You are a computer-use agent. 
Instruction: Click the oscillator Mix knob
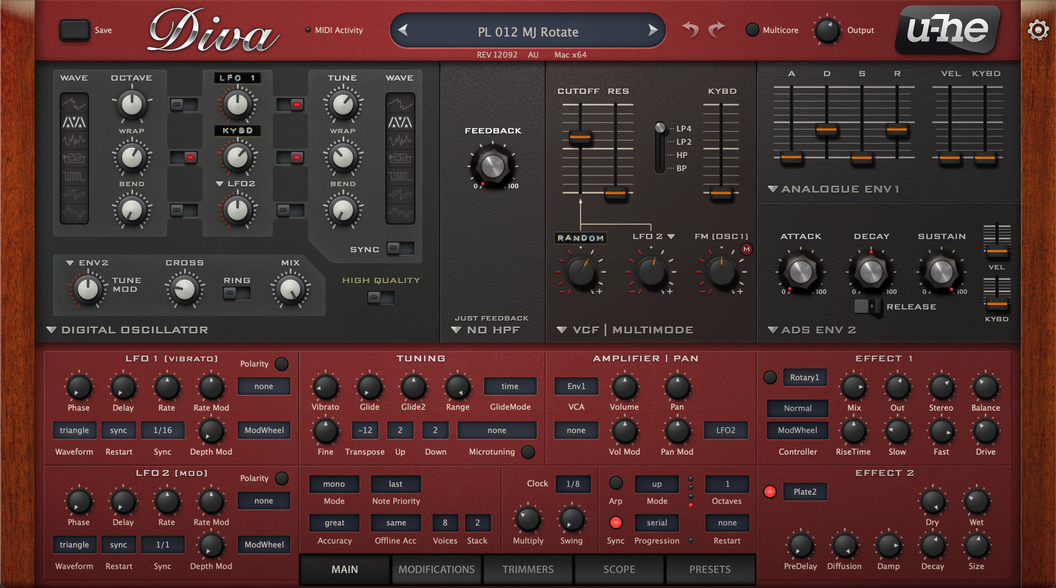pyautogui.click(x=290, y=289)
